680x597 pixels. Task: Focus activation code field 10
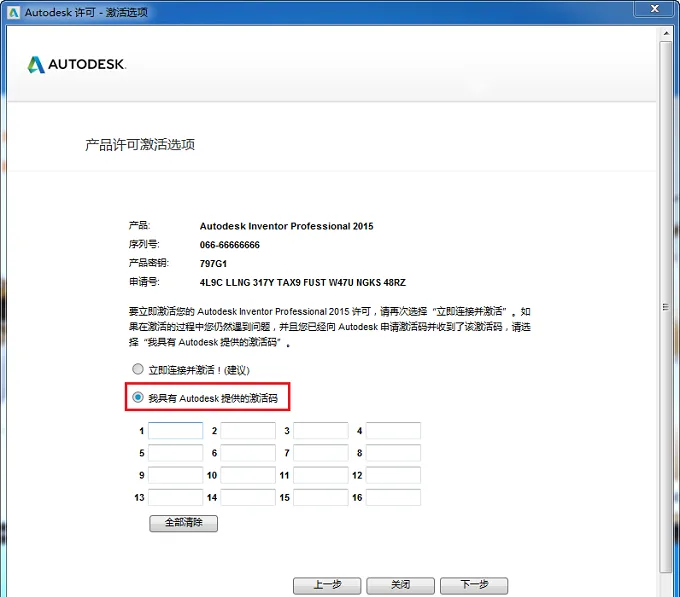[248, 475]
